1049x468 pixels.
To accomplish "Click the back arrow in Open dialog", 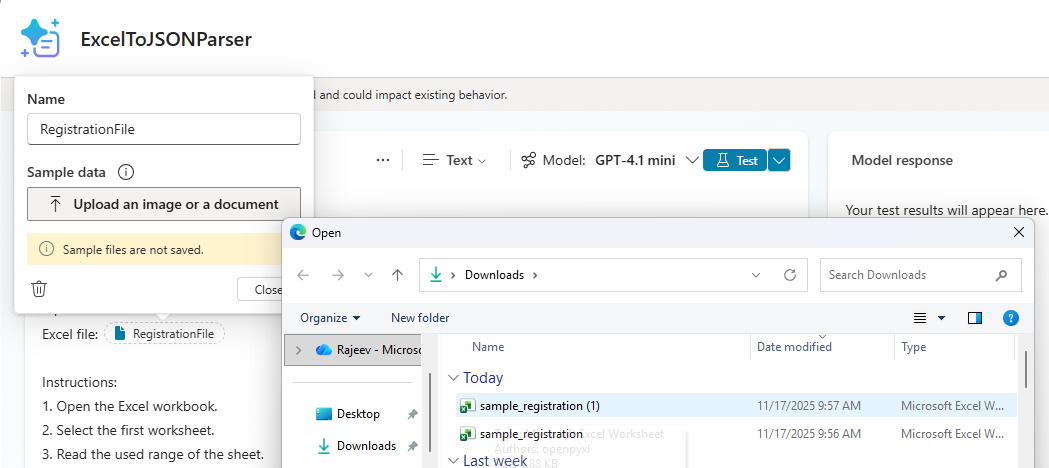I will click(303, 275).
